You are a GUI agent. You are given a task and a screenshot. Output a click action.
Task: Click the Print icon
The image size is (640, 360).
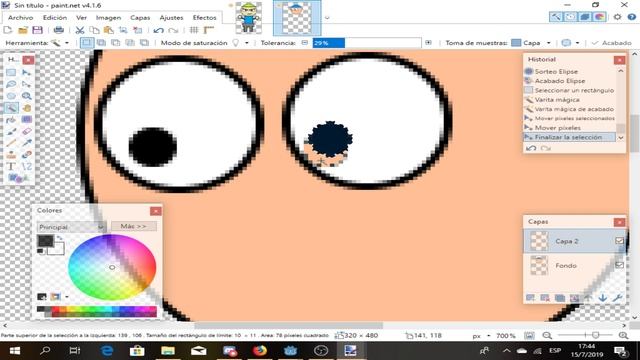[59, 30]
